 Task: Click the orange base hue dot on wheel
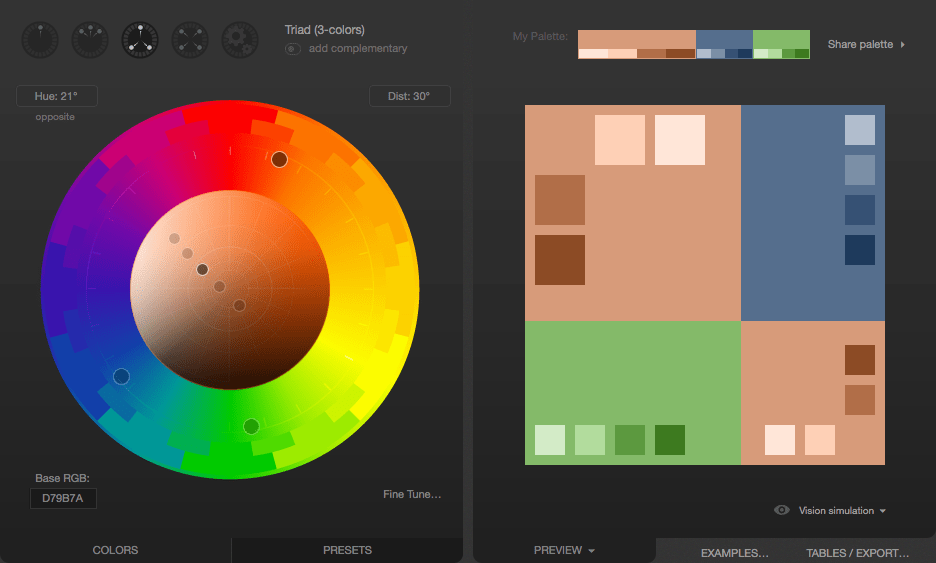[279, 159]
